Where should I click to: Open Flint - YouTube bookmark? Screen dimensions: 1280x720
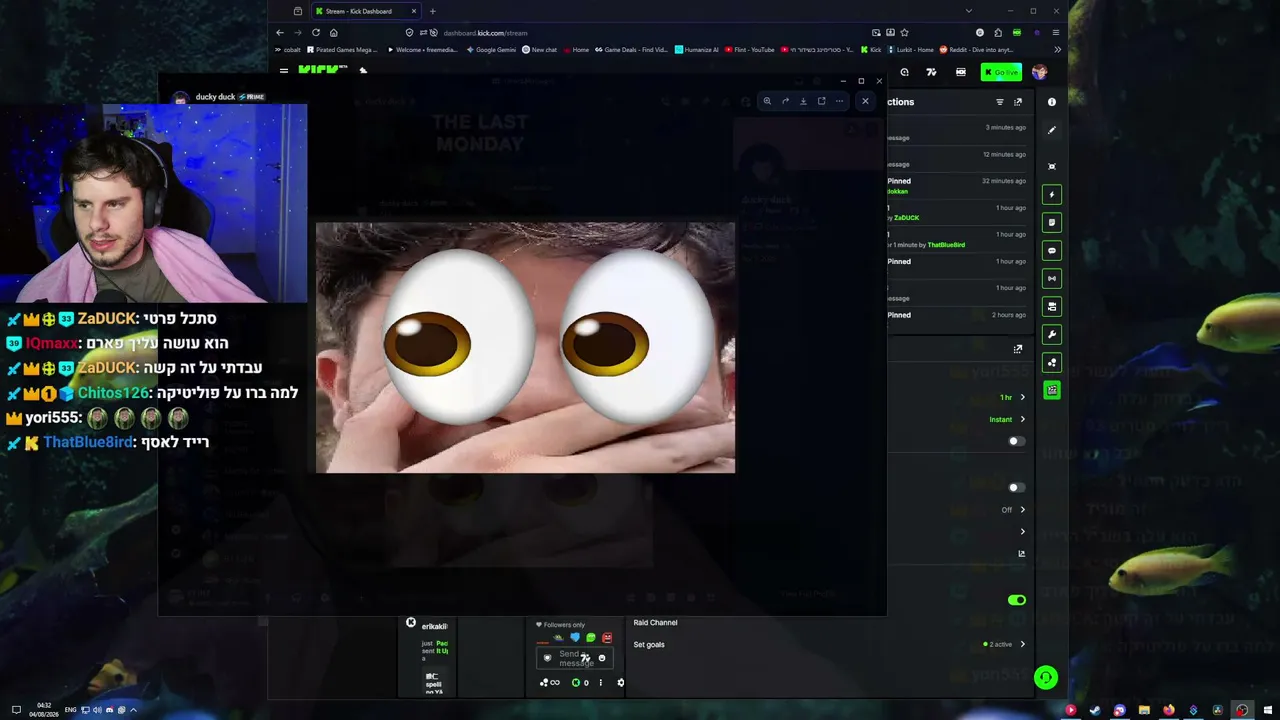coord(750,49)
